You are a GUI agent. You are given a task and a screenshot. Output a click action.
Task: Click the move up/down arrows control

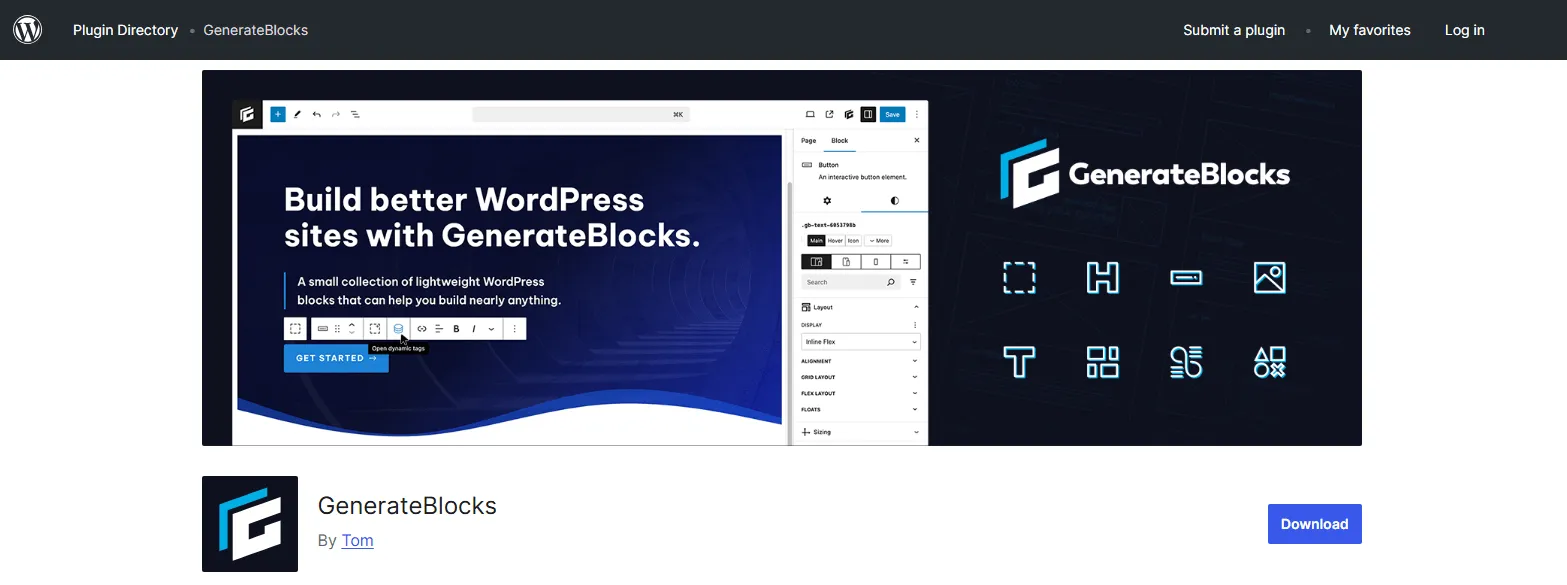(x=351, y=328)
